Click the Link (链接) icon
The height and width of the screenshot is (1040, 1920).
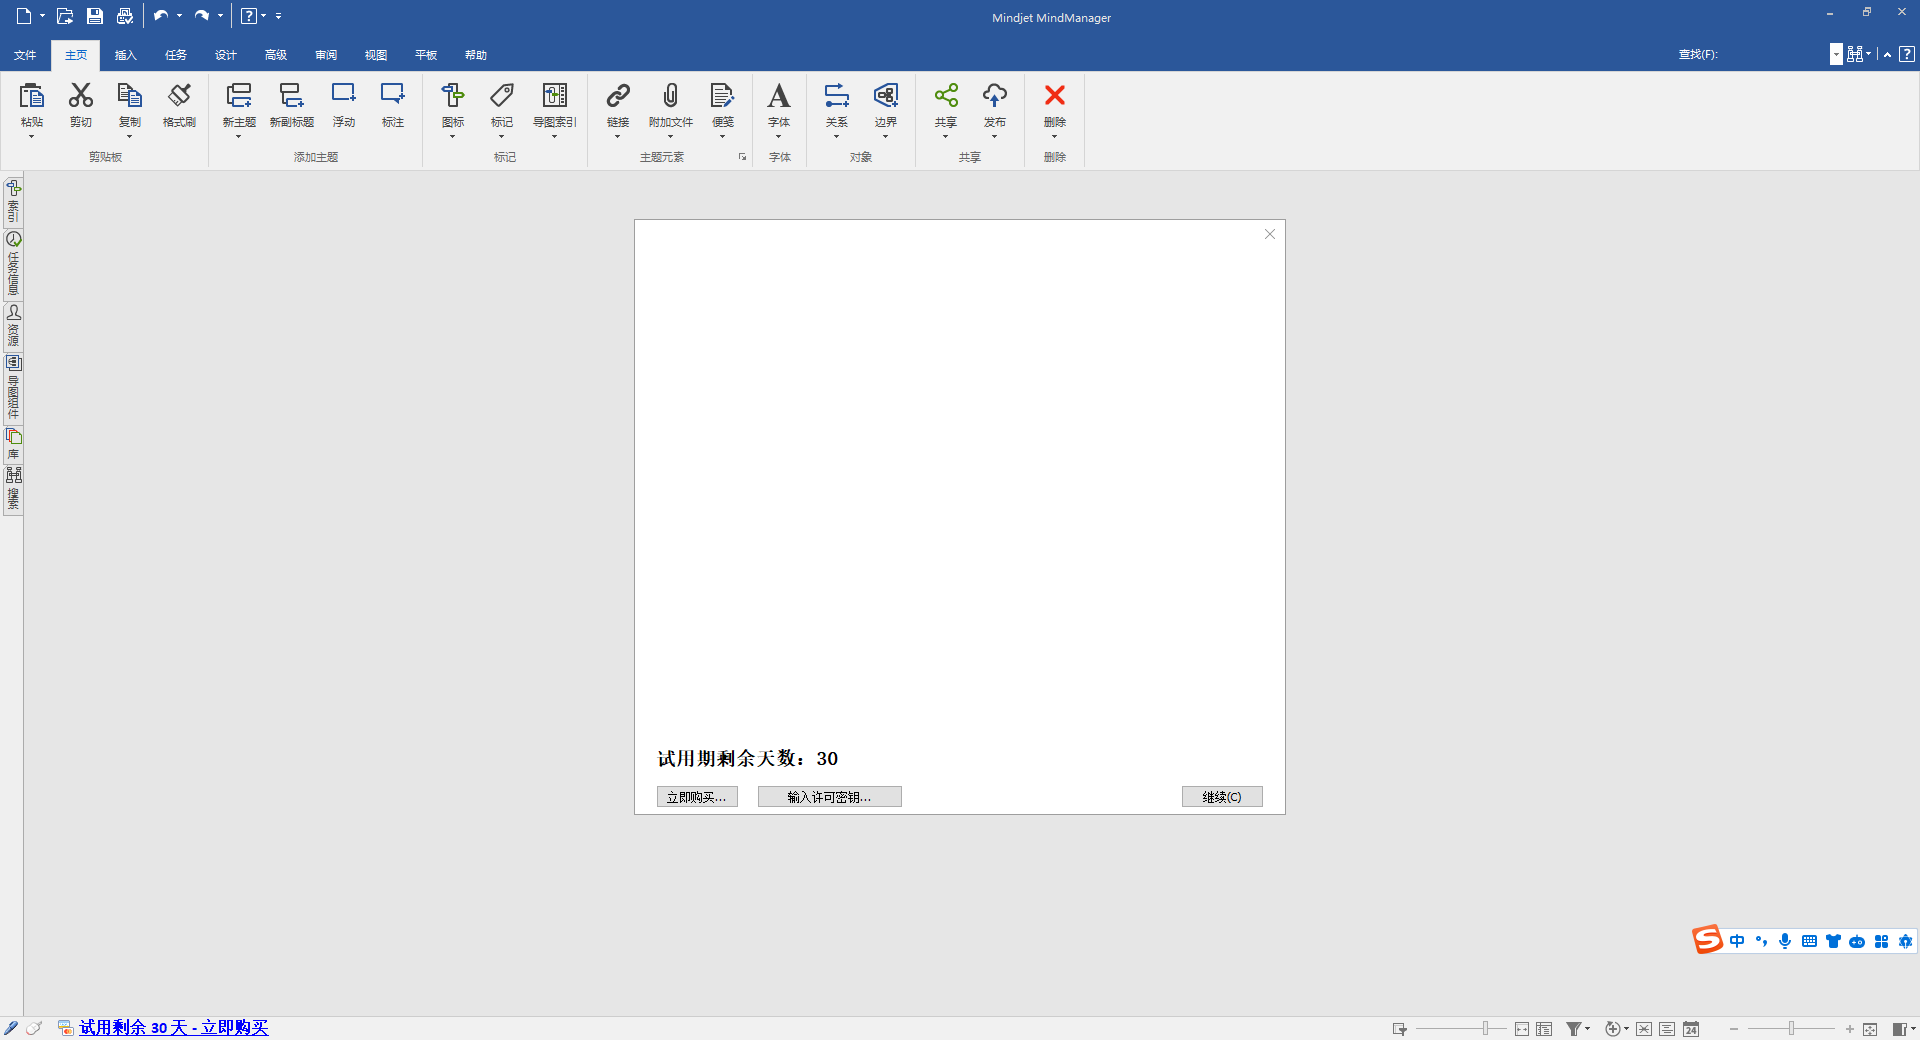pyautogui.click(x=618, y=95)
